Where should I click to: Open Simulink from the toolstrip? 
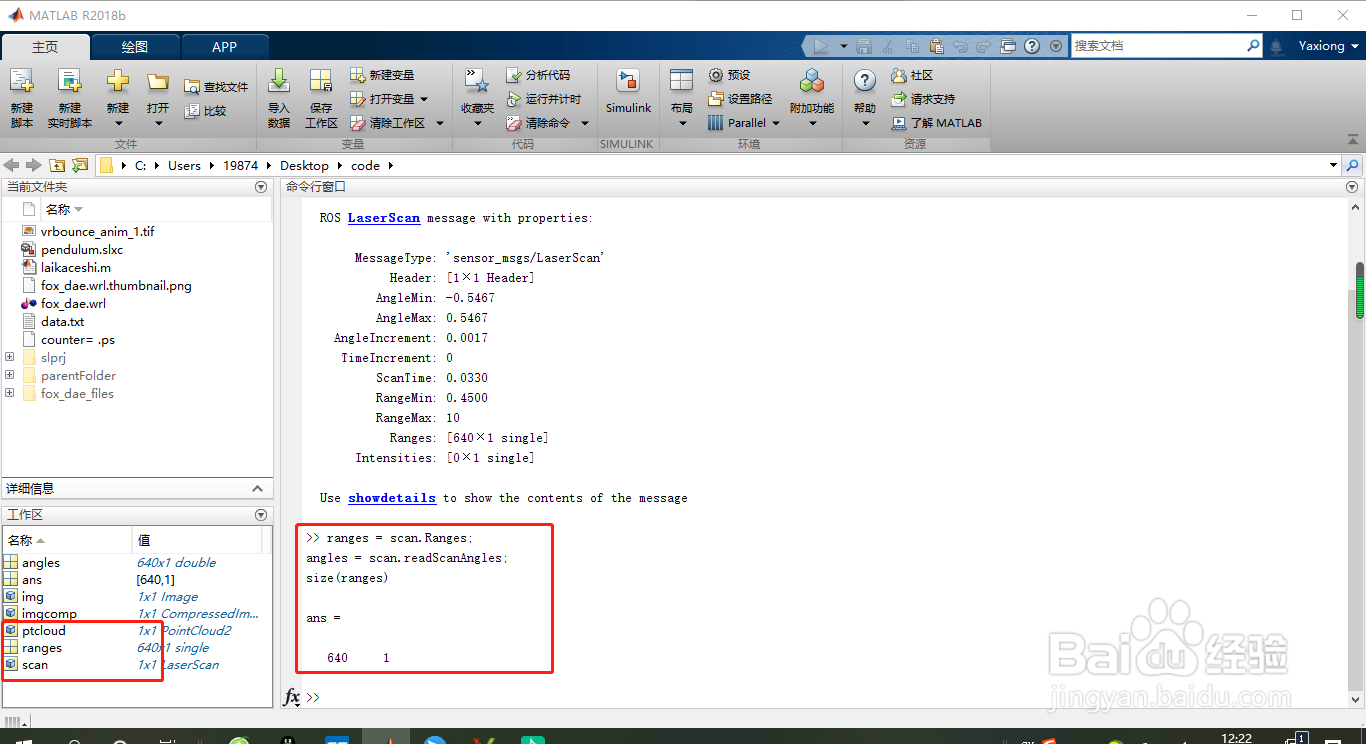[628, 92]
